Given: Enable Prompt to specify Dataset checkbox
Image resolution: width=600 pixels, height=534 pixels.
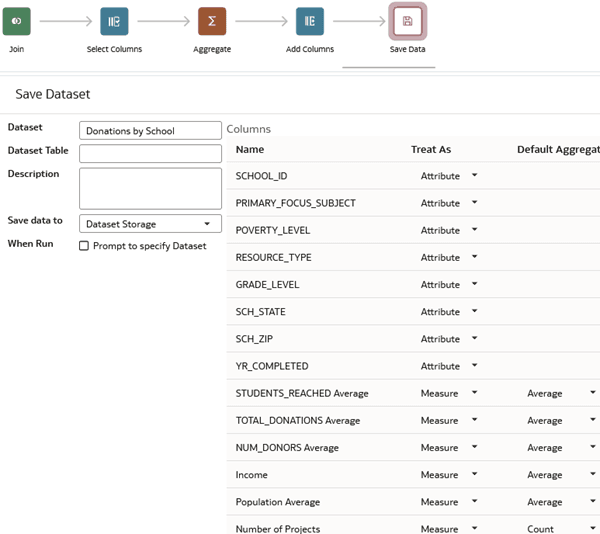Looking at the screenshot, I should tap(84, 246).
